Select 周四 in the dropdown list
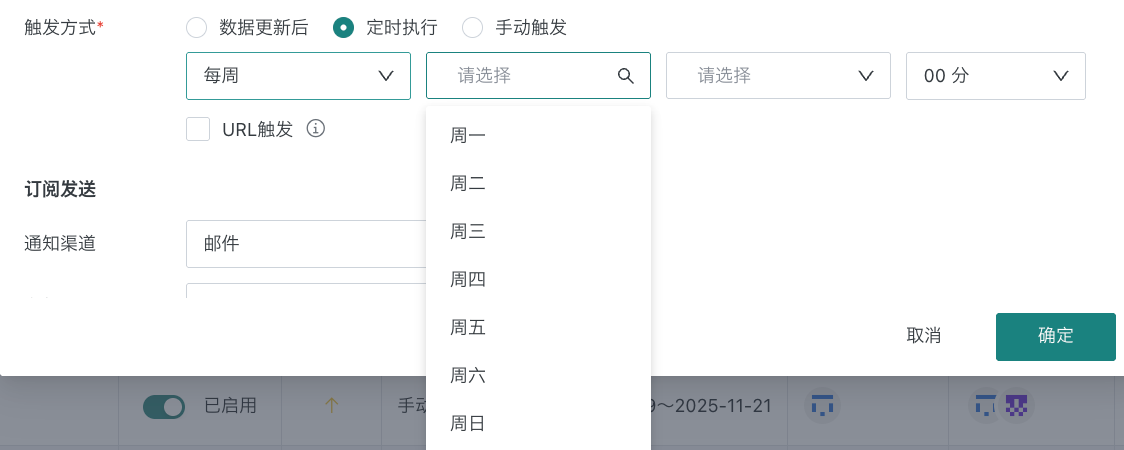This screenshot has height=450, width=1124. click(538, 279)
